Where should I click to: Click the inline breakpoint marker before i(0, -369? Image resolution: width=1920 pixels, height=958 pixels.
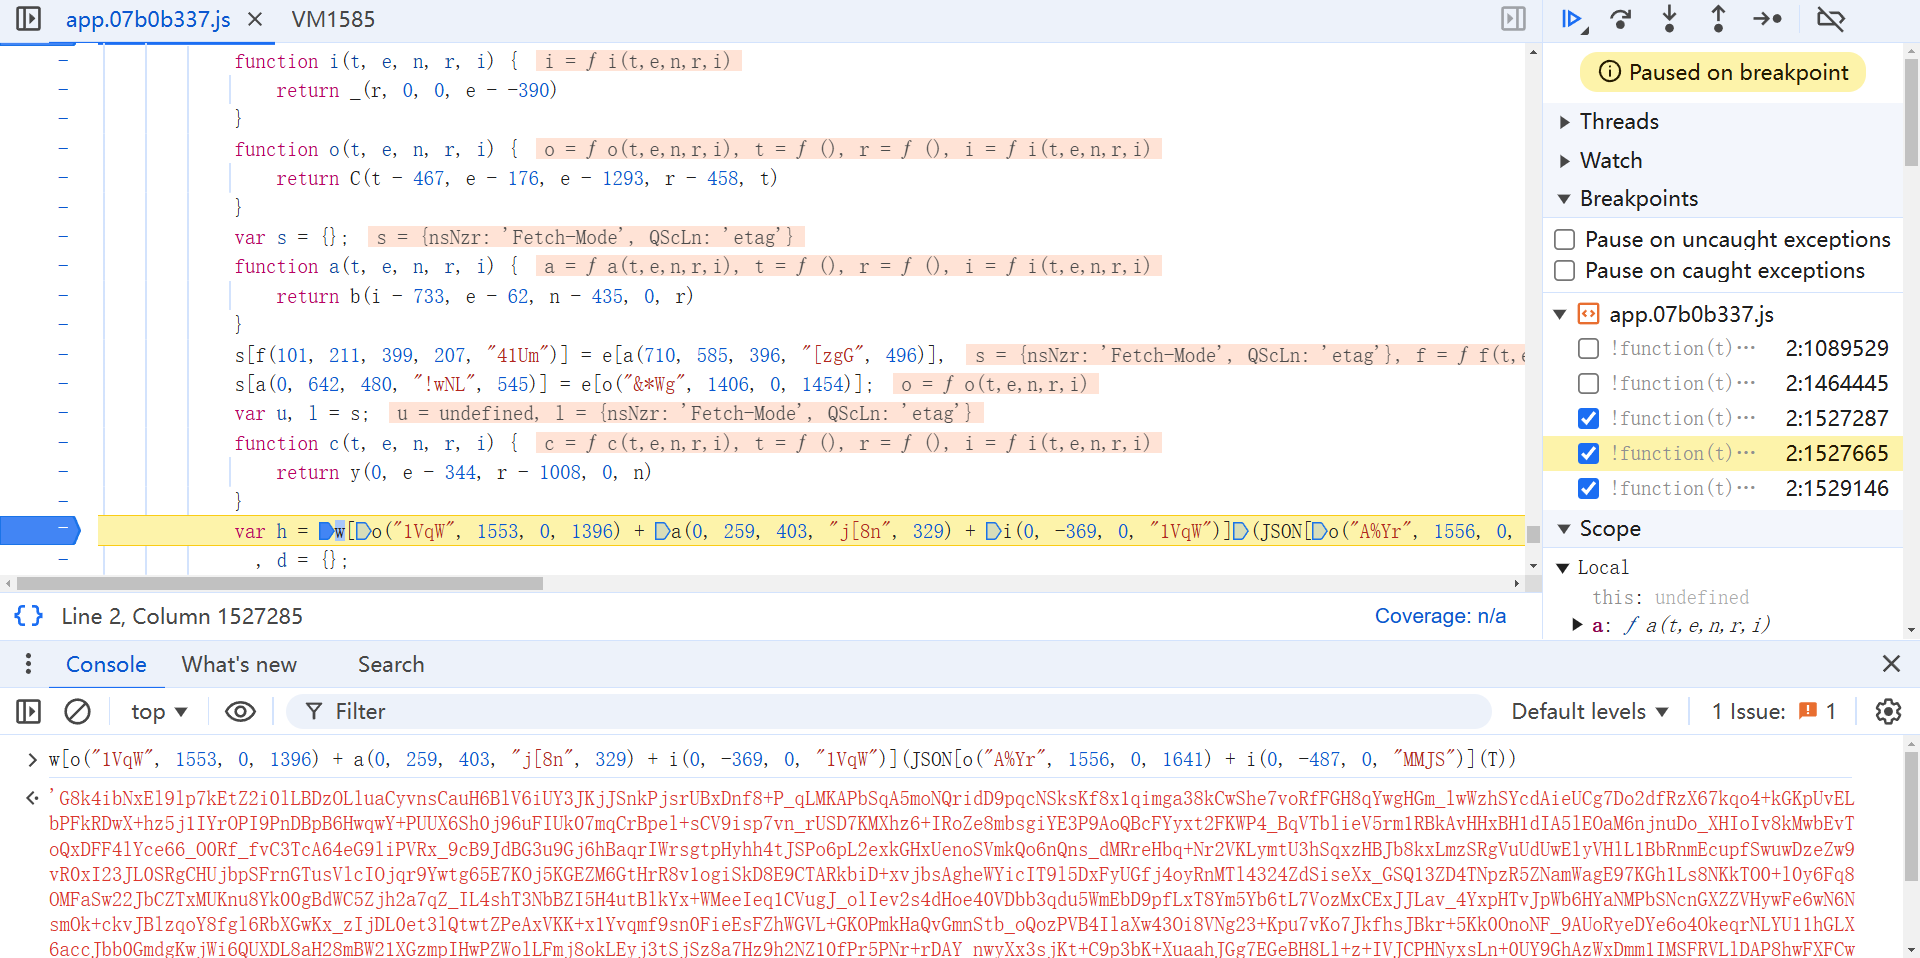click(x=992, y=531)
